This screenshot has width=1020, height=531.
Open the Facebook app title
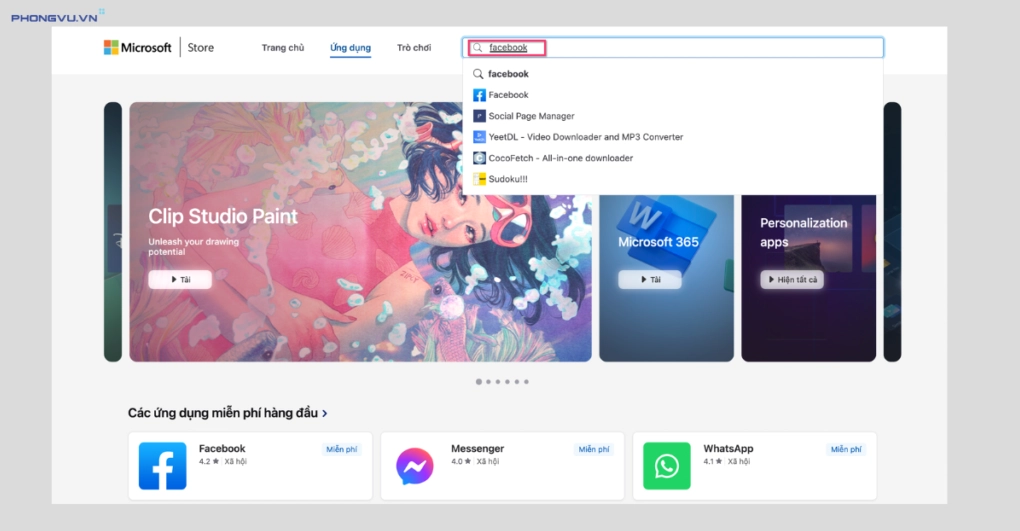tap(222, 448)
